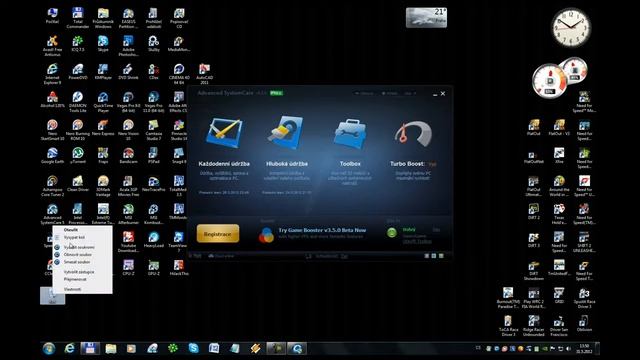The height and width of the screenshot is (360, 640).
Task: Open the Windows Start menu orb
Action: (49, 348)
